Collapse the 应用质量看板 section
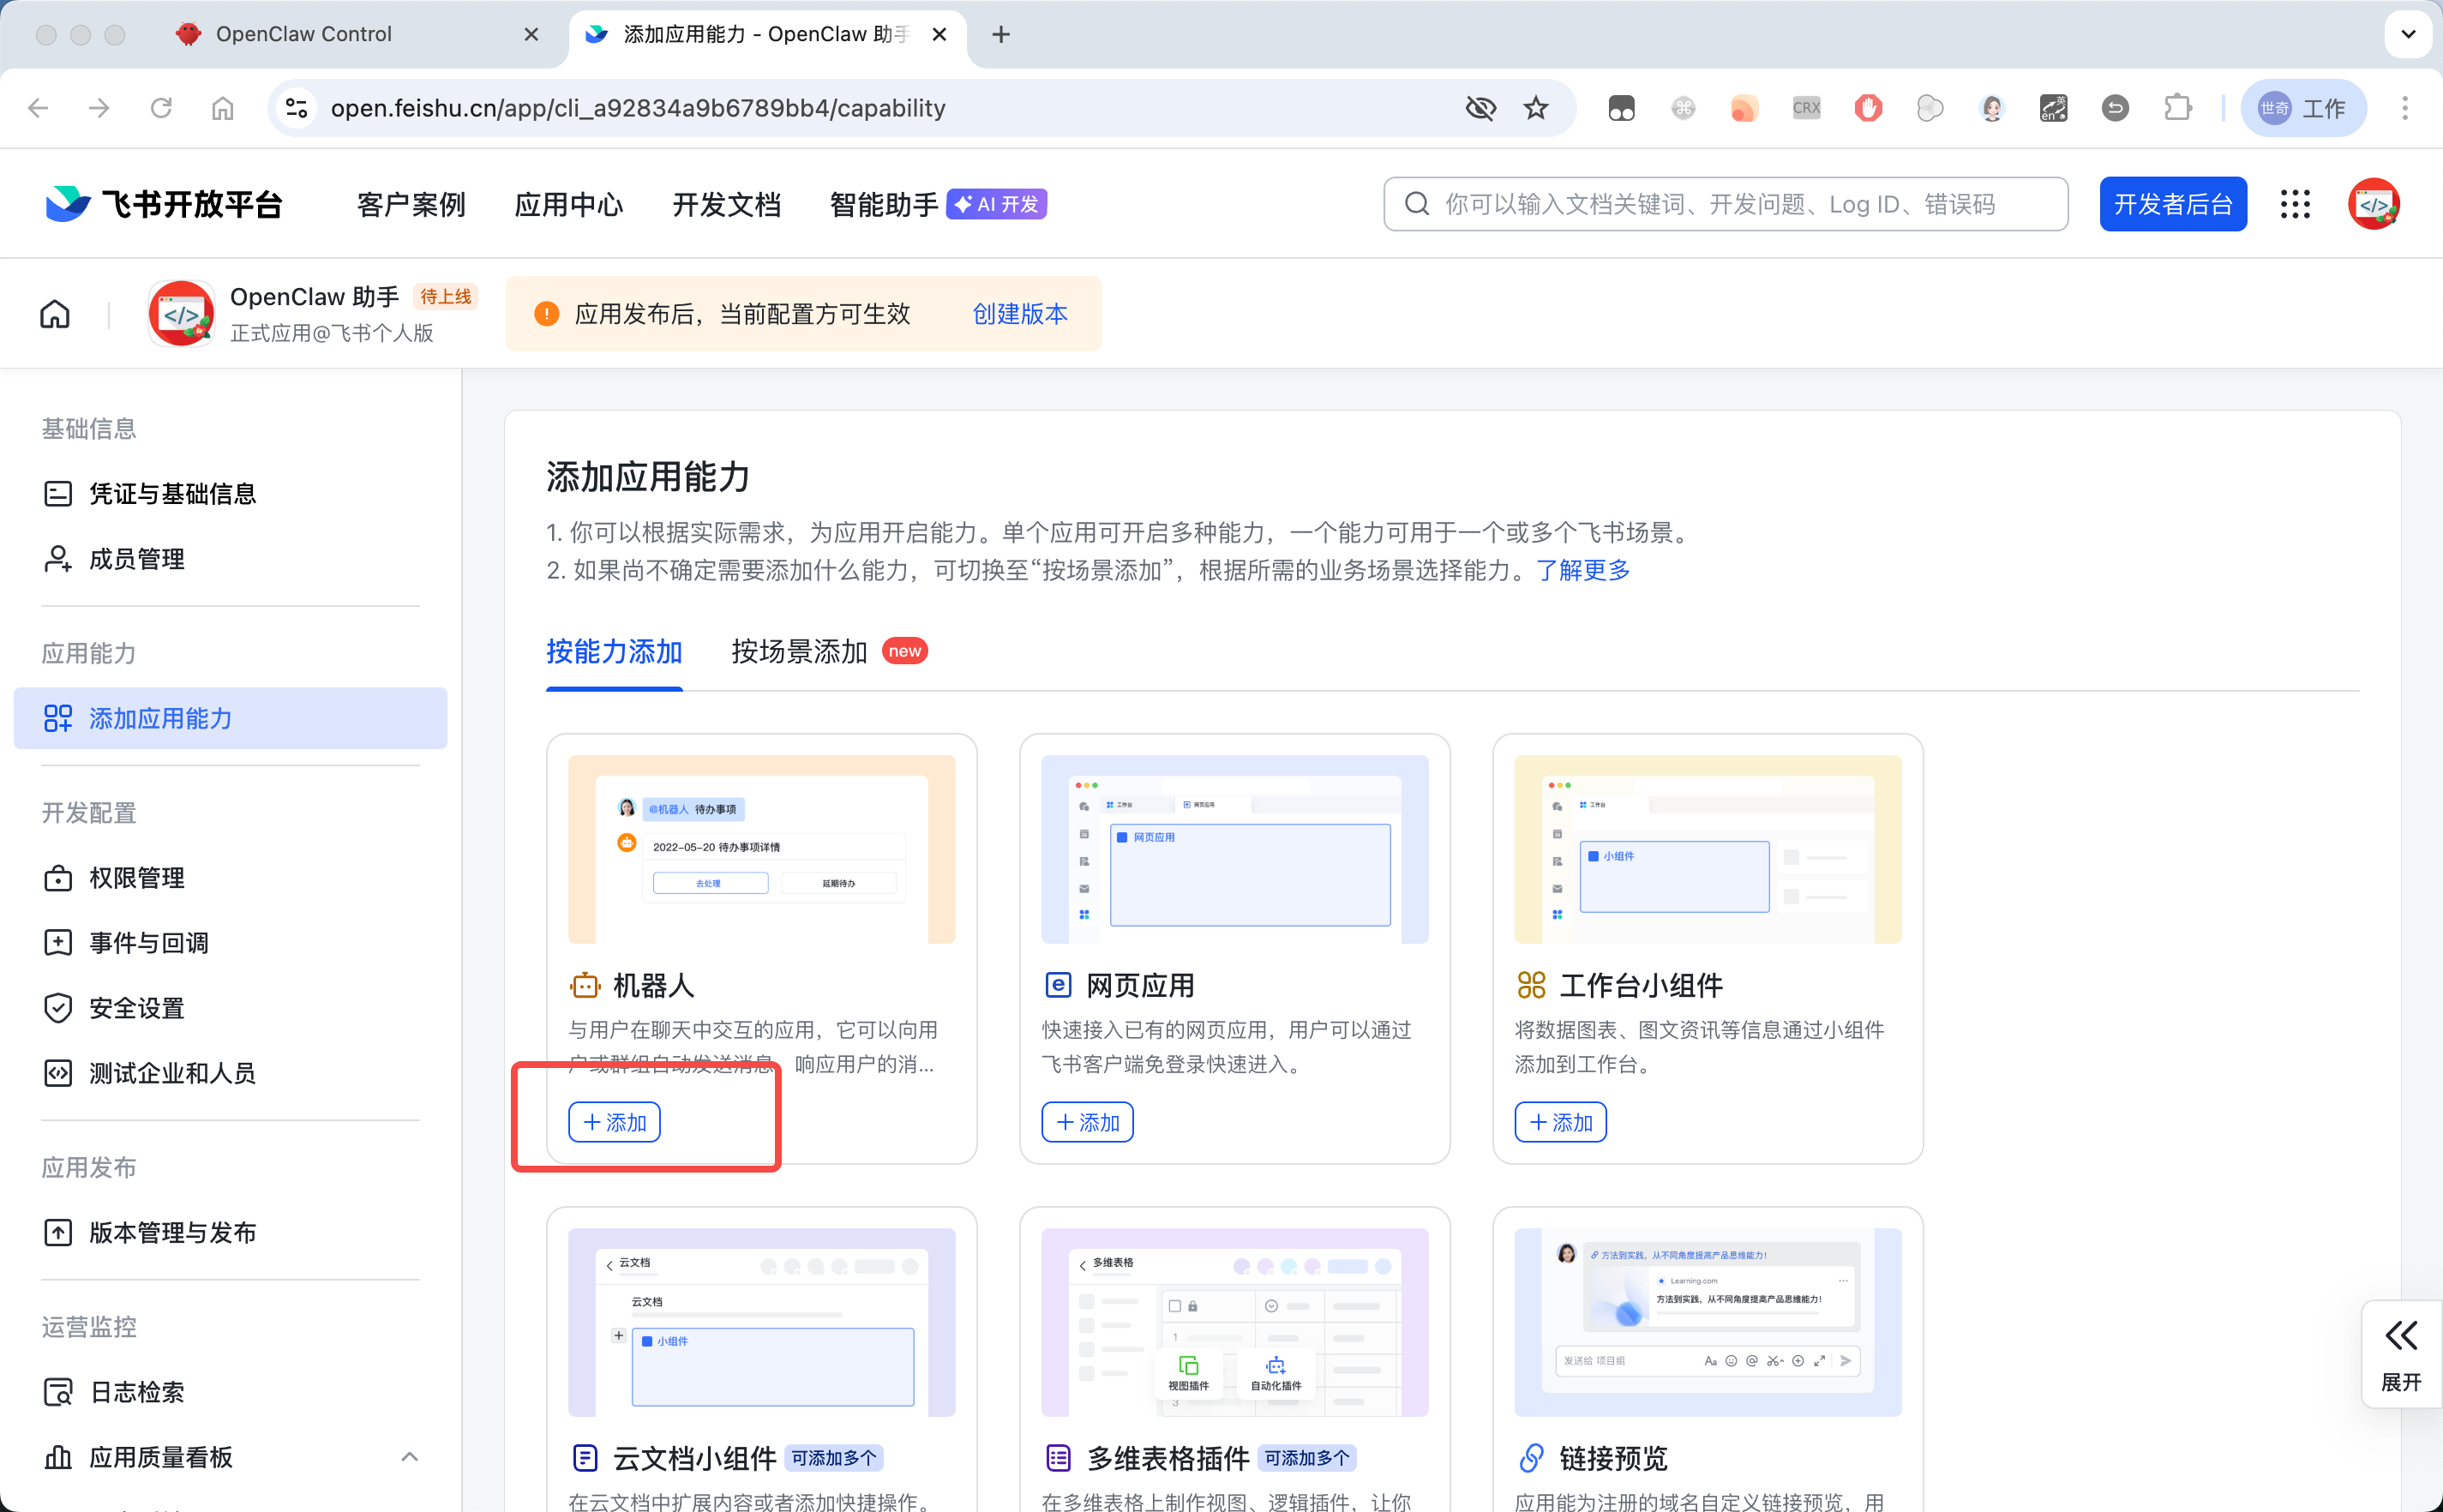This screenshot has width=2443, height=1512. coord(409,1457)
